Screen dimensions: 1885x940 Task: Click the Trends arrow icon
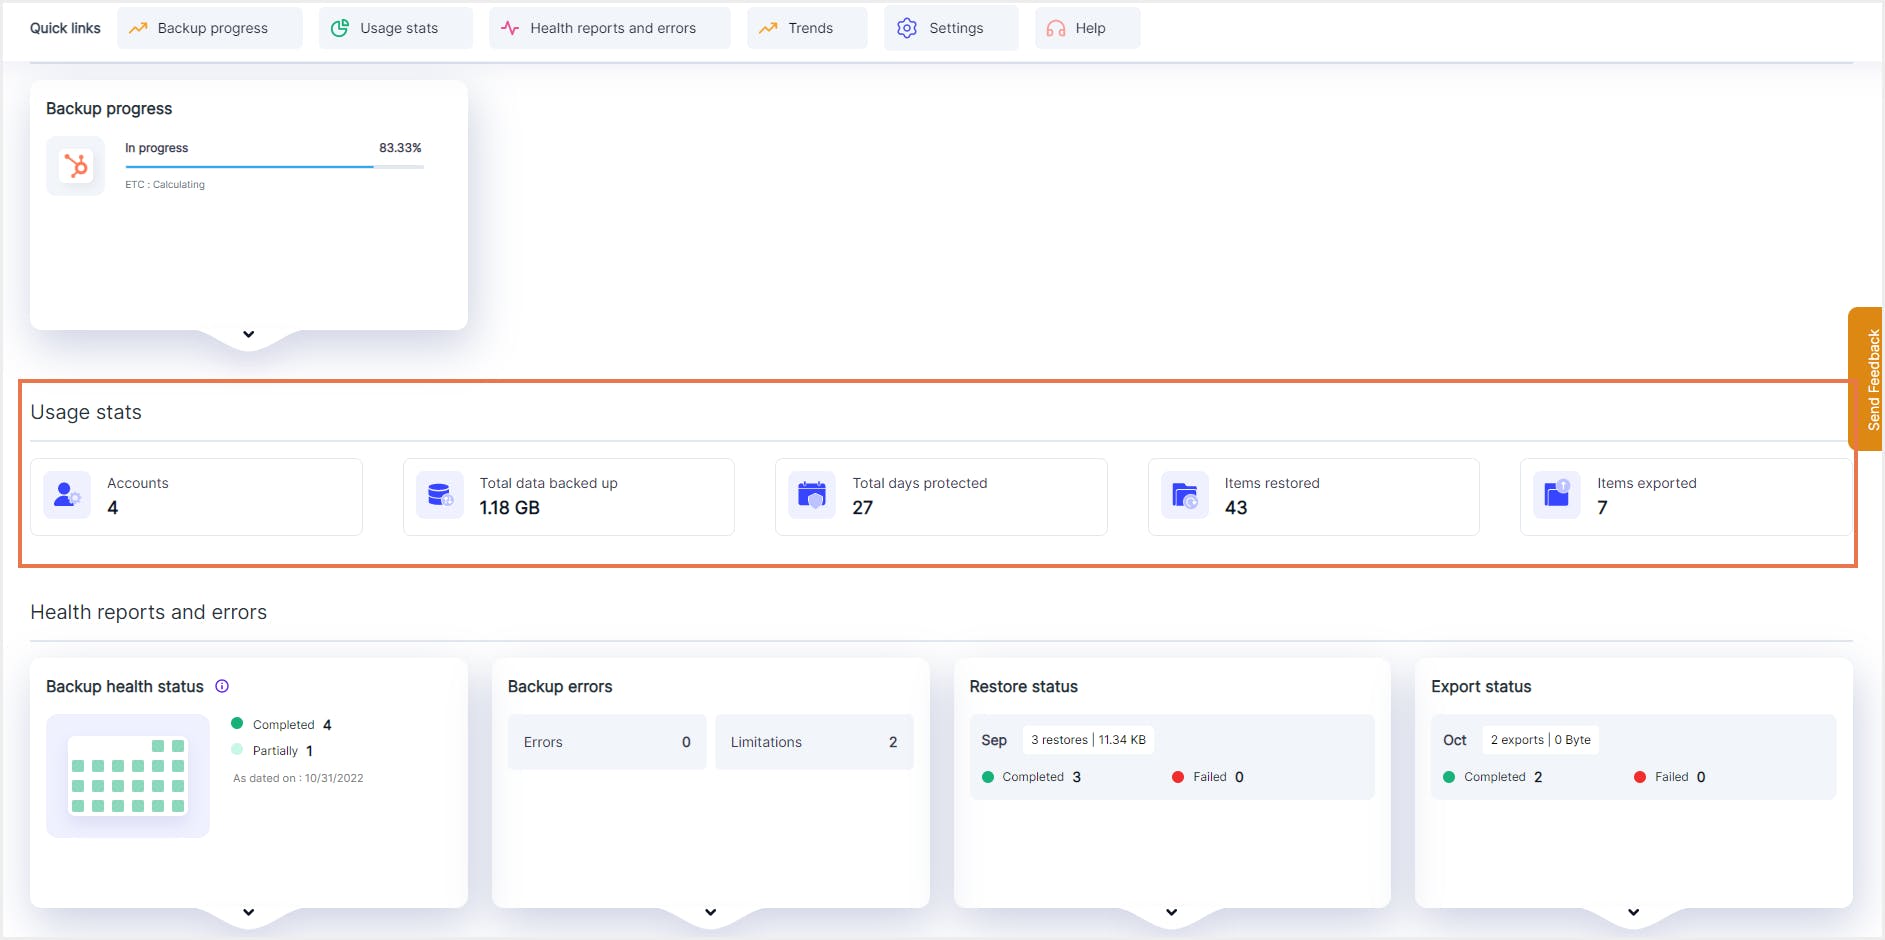pyautogui.click(x=766, y=28)
